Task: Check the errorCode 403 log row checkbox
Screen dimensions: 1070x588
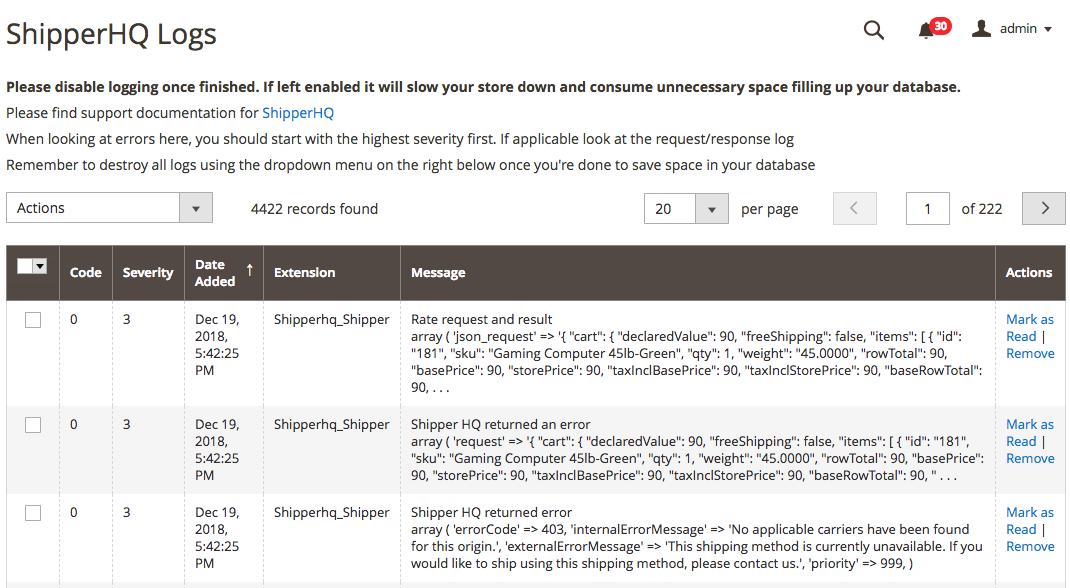Action: [x=33, y=513]
